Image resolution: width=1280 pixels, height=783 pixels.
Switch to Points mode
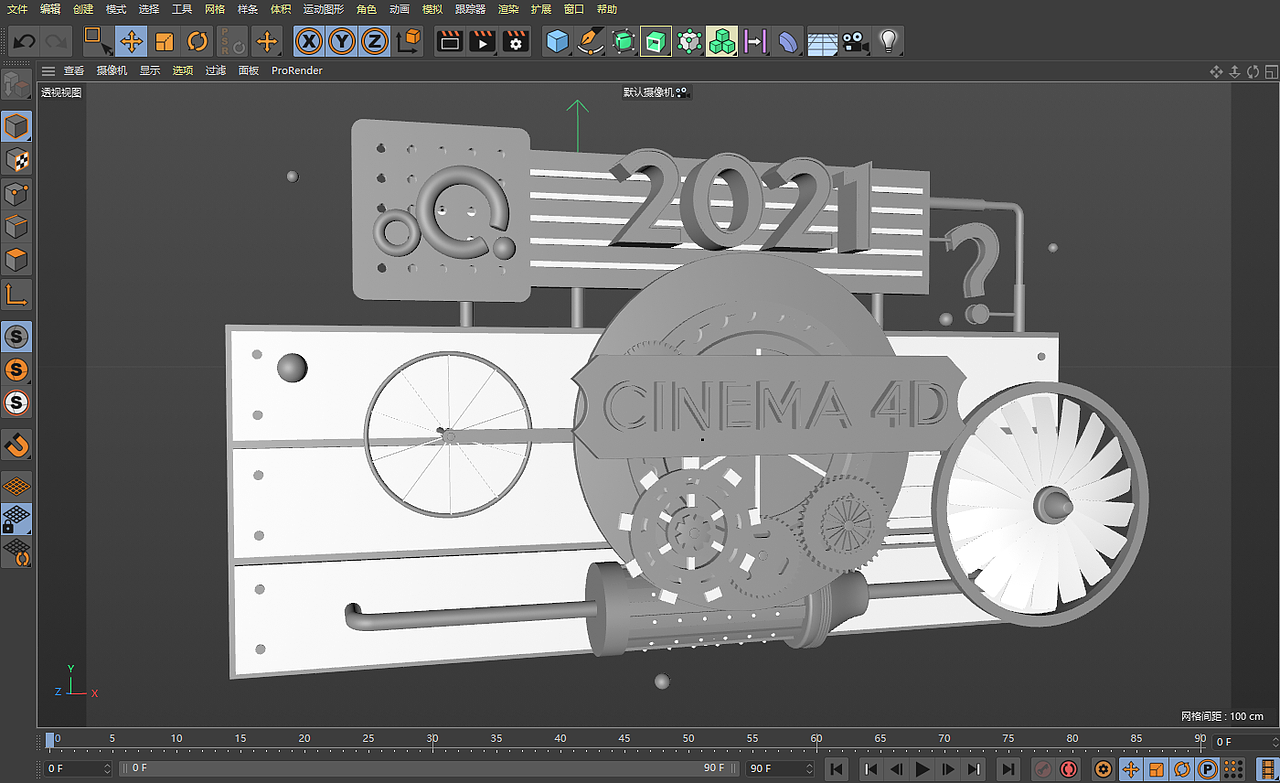[16, 194]
